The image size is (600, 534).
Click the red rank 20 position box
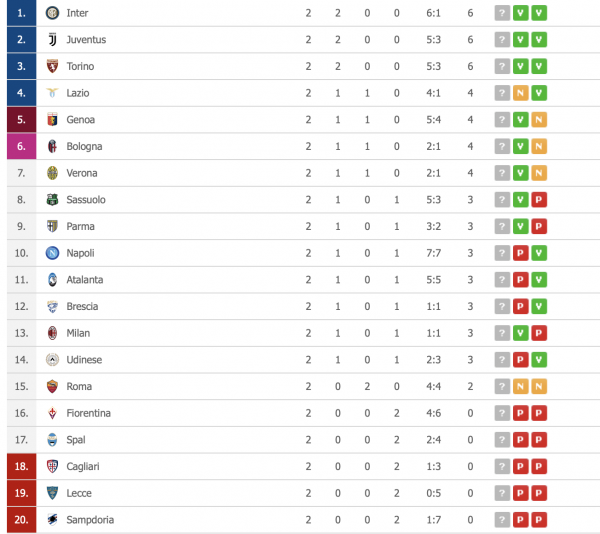click(21, 520)
